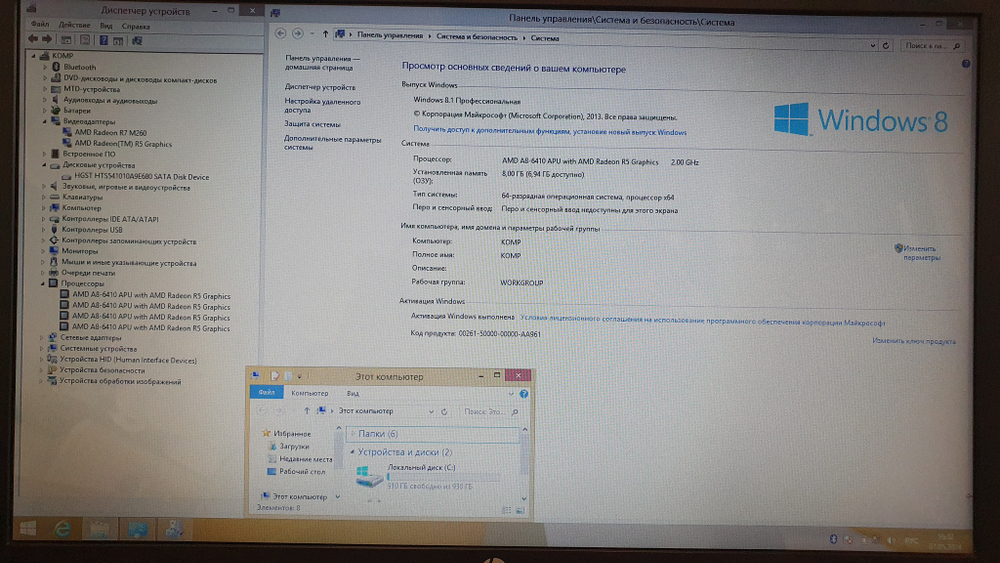Select Недавние места in navigation pane
The width and height of the screenshot is (1000, 563).
(305, 459)
